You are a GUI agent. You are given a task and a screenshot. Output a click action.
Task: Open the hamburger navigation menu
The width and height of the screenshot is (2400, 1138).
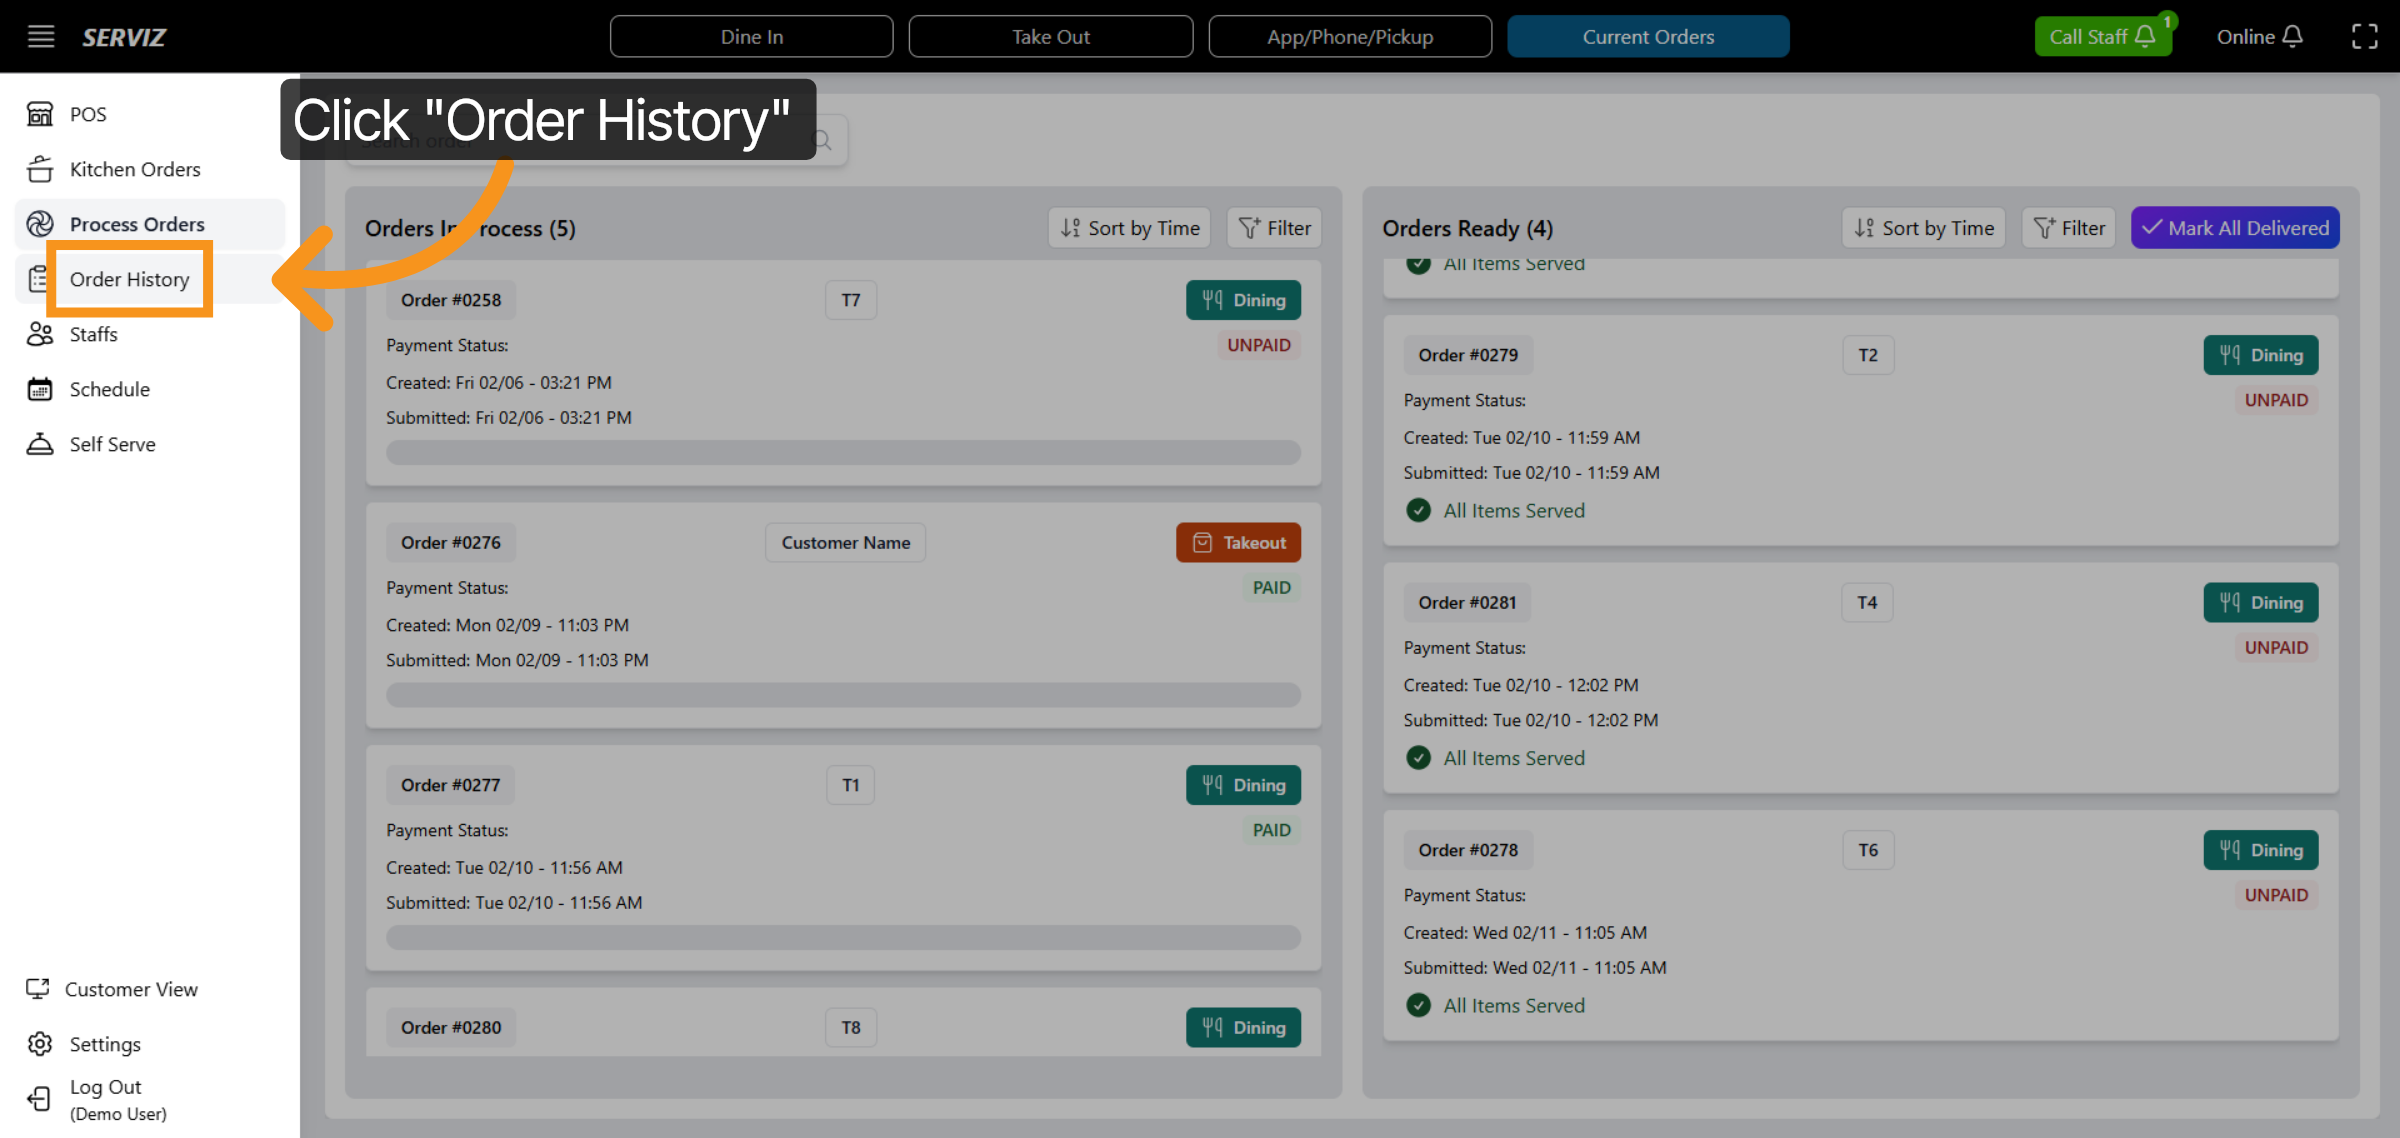[40, 36]
